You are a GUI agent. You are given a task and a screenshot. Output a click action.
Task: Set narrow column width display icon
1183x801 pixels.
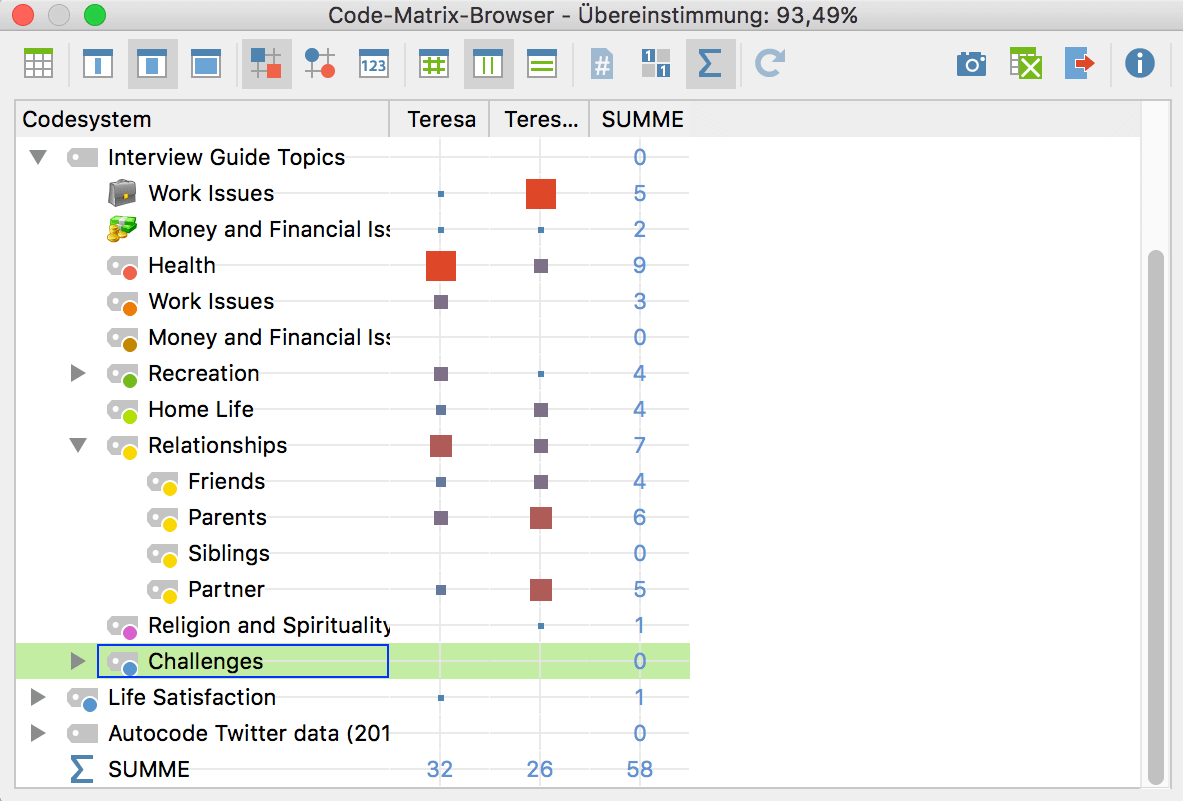pos(98,64)
